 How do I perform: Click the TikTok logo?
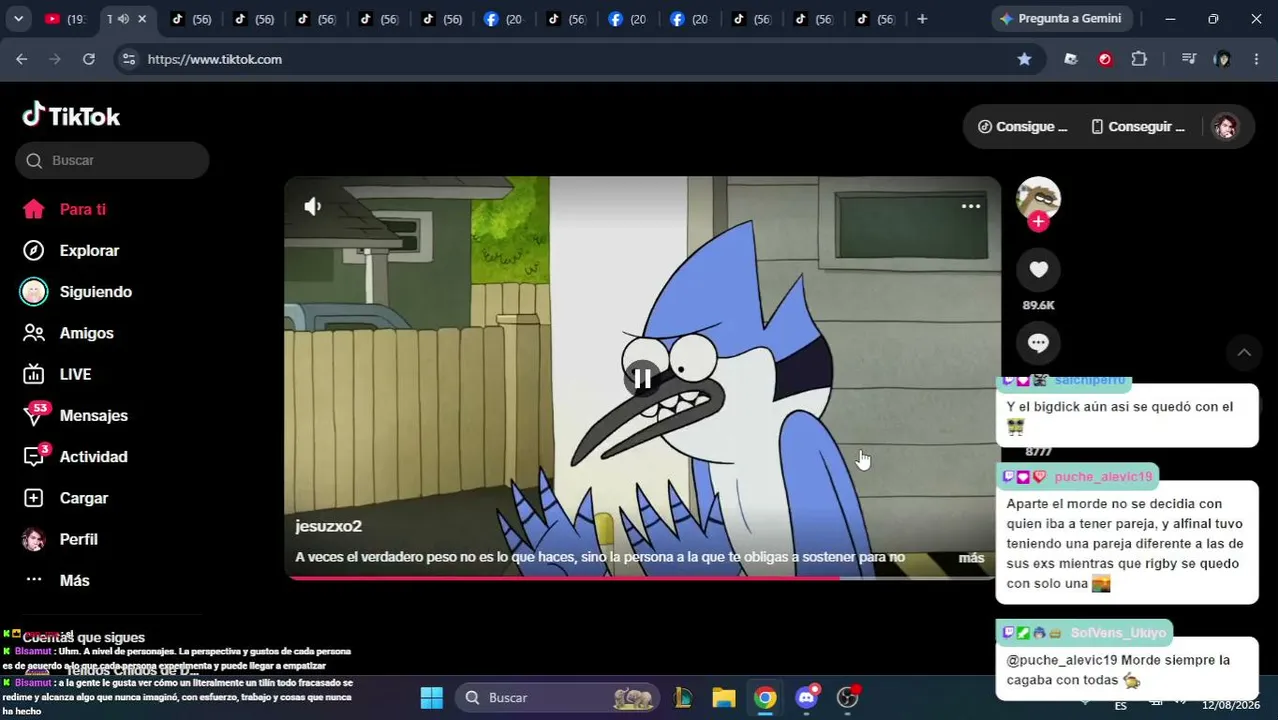click(x=71, y=116)
